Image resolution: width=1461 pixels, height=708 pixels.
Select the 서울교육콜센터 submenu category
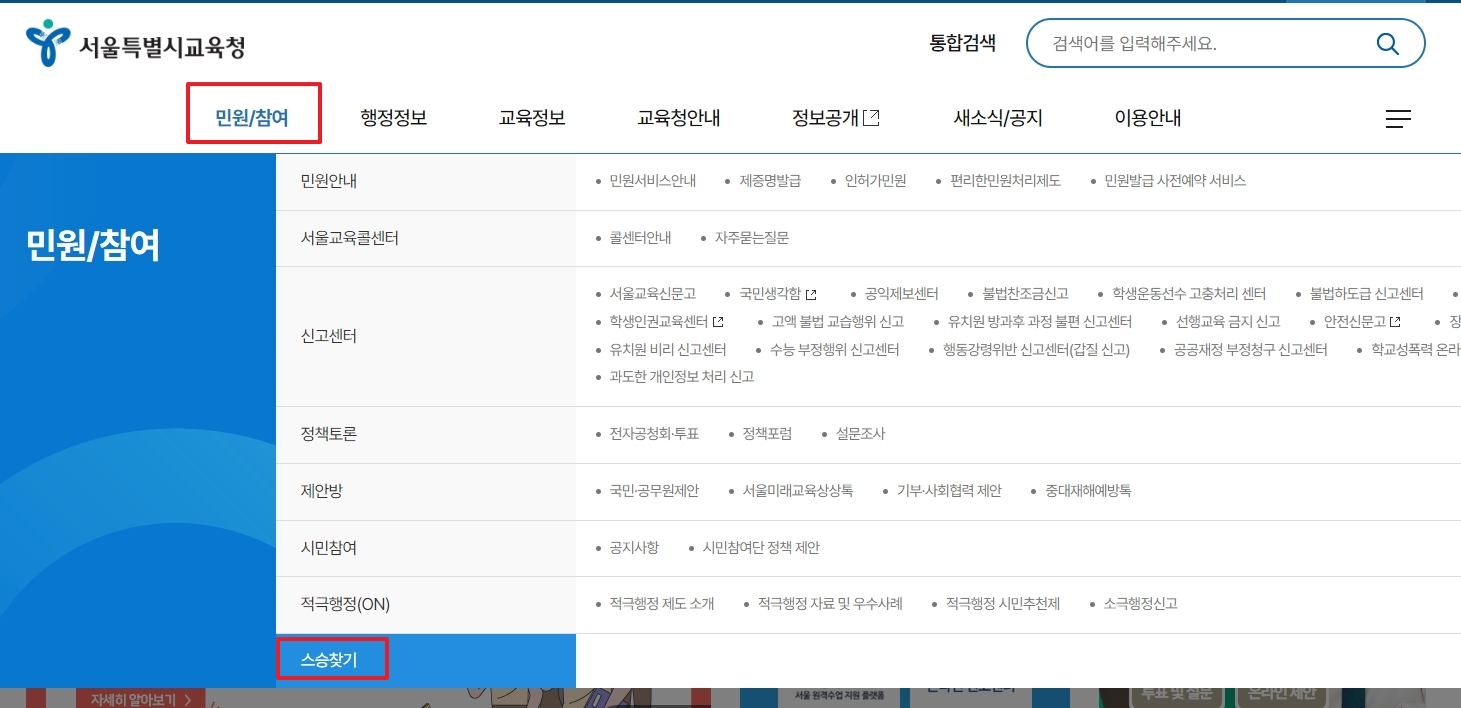(426, 238)
